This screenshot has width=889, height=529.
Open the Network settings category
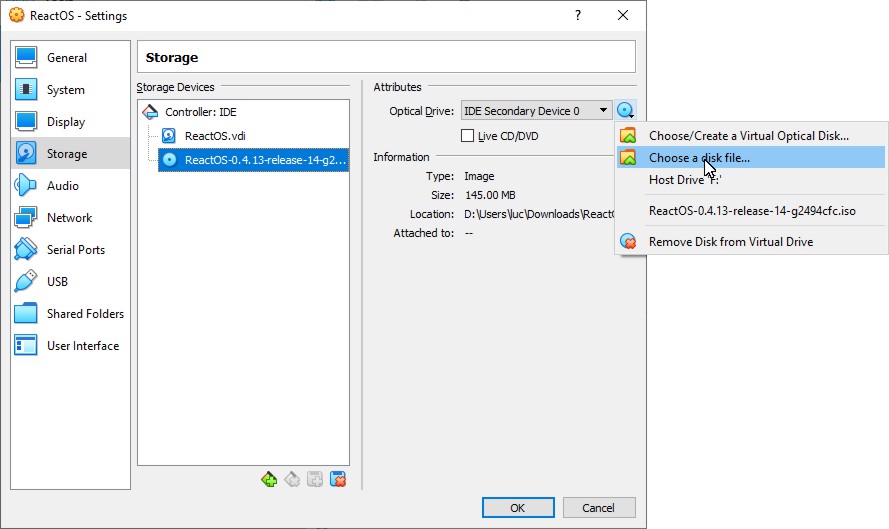70,217
